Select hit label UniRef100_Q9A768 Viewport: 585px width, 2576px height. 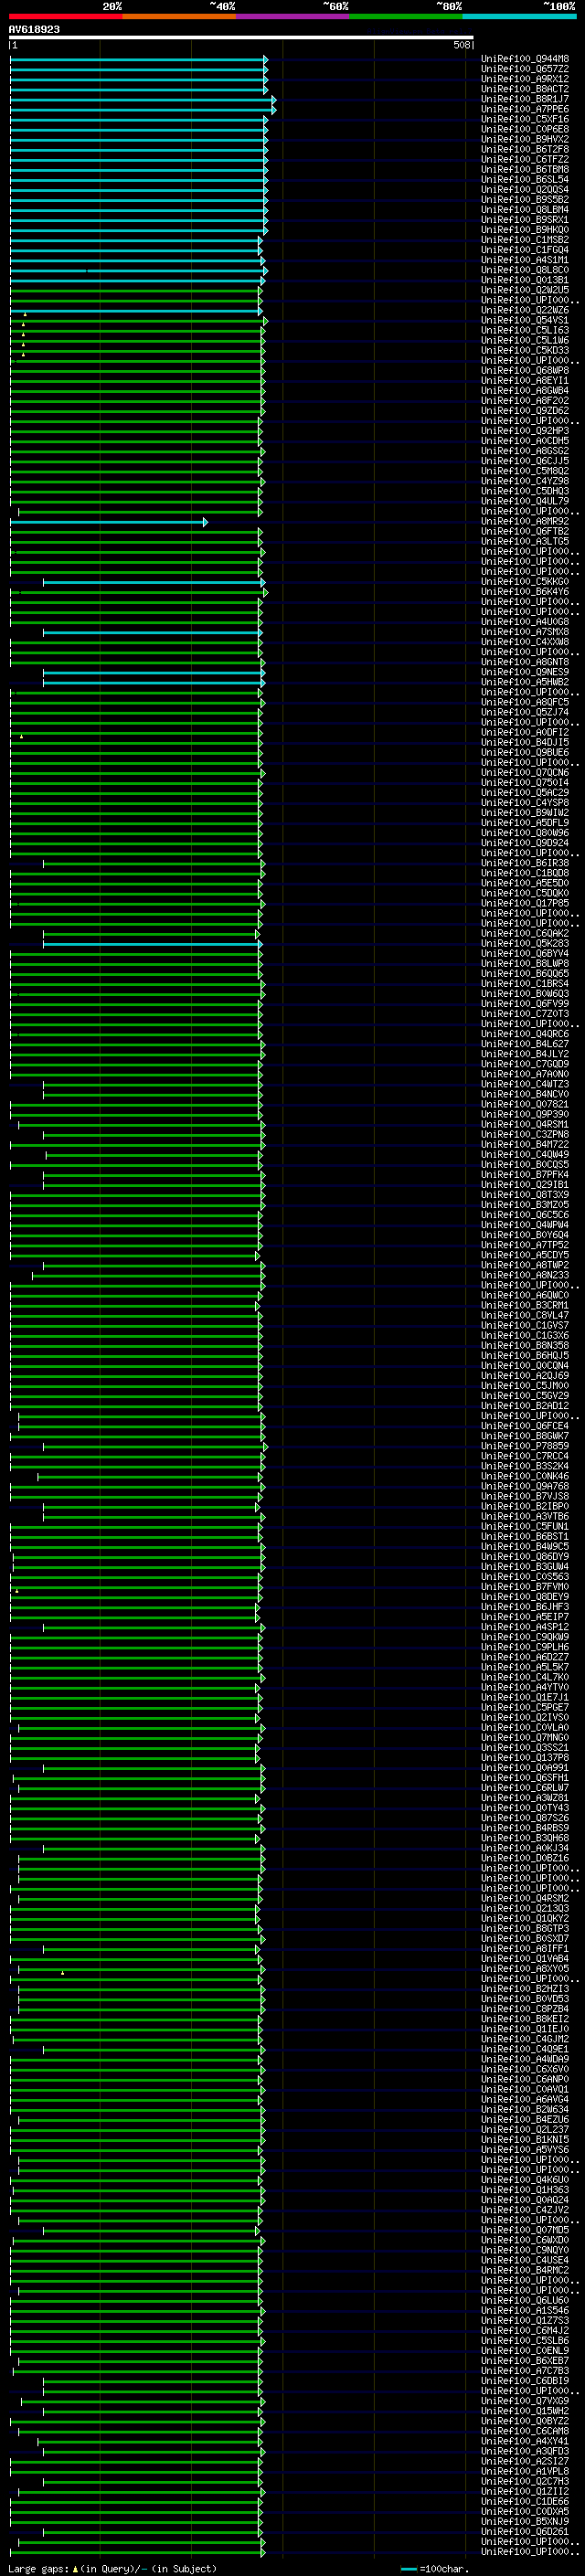click(x=525, y=1486)
